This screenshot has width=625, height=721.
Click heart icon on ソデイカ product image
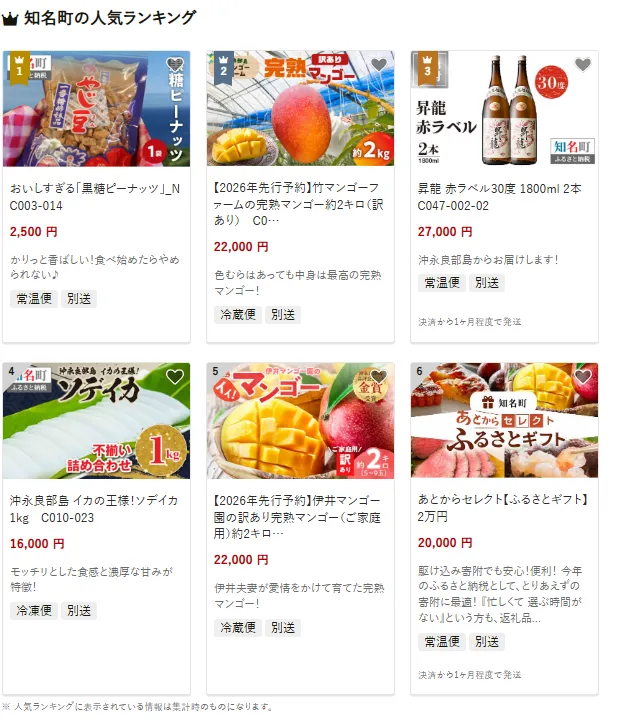coord(175,377)
